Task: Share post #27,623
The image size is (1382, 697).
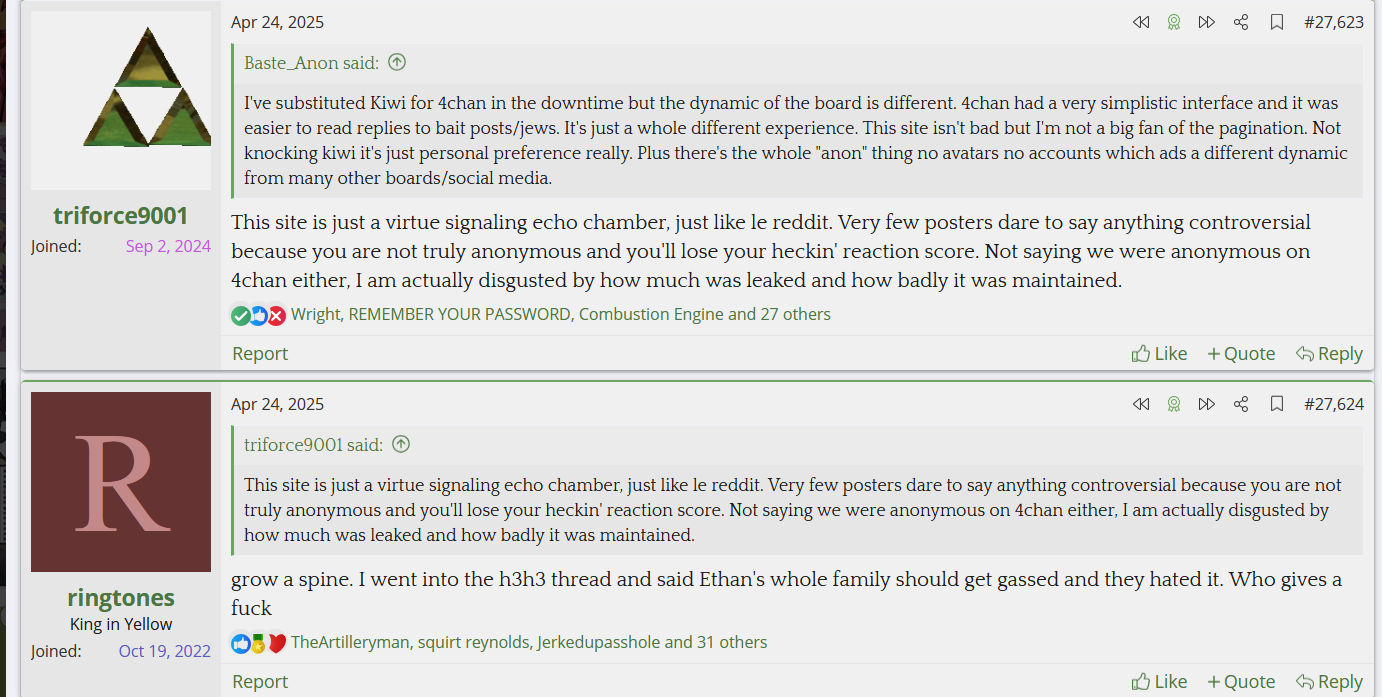Action: tap(1241, 22)
